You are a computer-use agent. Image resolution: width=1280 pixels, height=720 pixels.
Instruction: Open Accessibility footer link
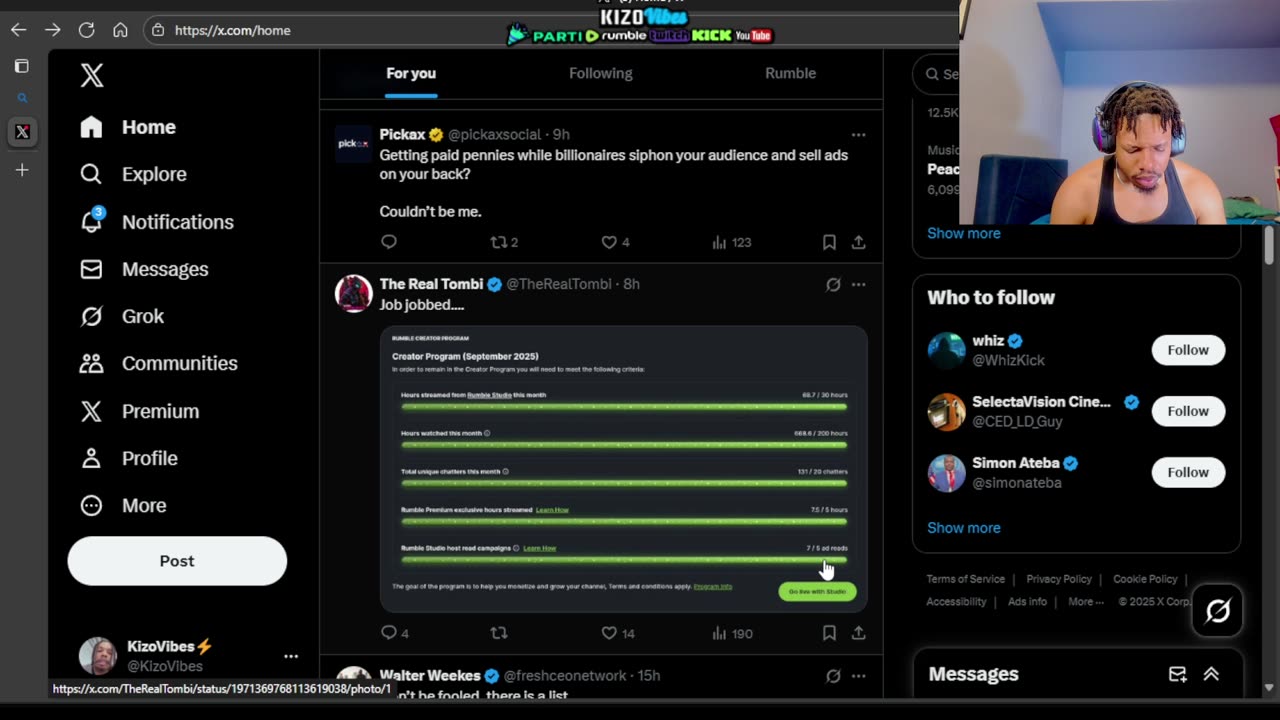click(956, 602)
